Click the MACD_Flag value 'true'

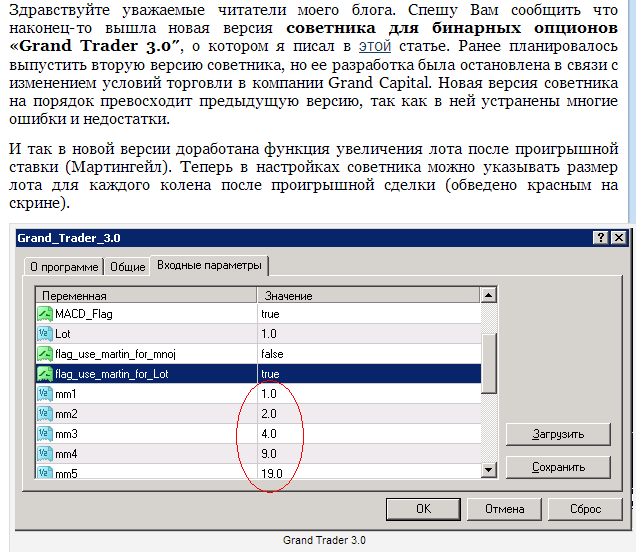pyautogui.click(x=270, y=314)
